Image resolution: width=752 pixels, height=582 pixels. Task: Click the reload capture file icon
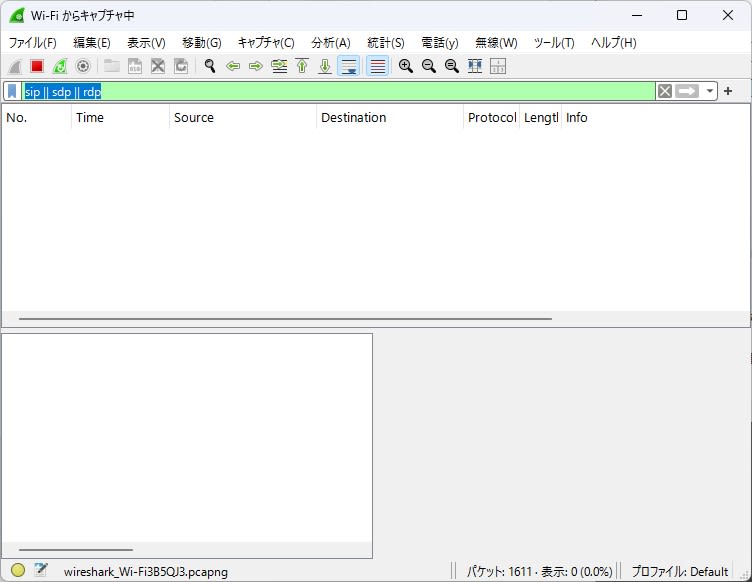181,66
